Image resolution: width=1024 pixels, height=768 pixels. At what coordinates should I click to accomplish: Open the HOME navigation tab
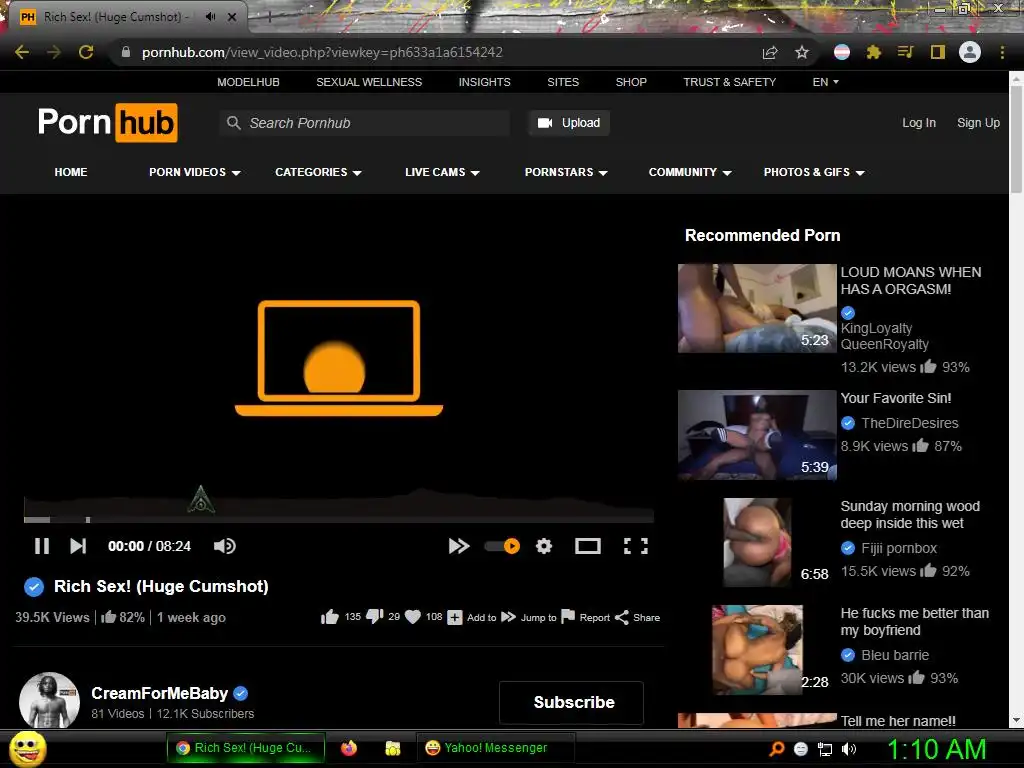71,172
